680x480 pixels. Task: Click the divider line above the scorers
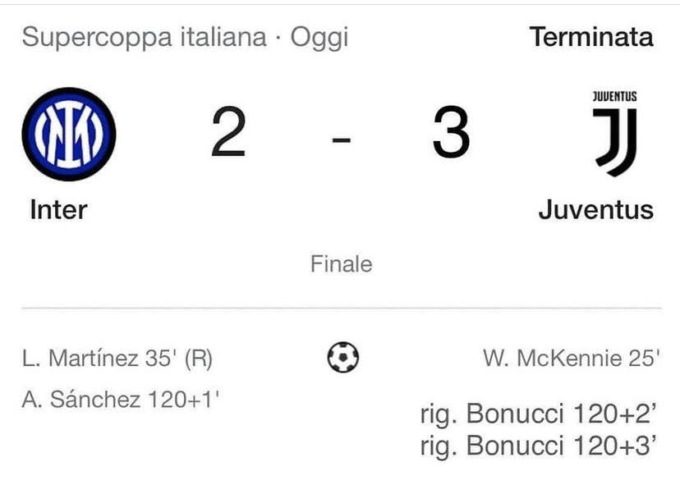342,308
